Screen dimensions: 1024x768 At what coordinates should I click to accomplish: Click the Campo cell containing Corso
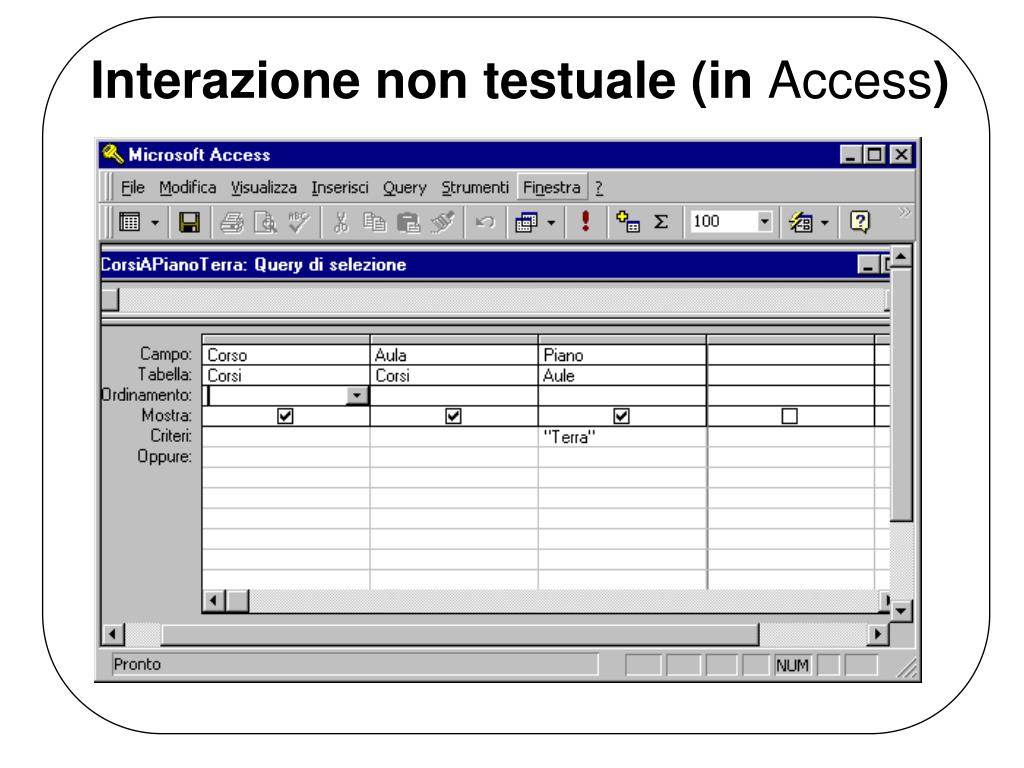[x=286, y=355]
